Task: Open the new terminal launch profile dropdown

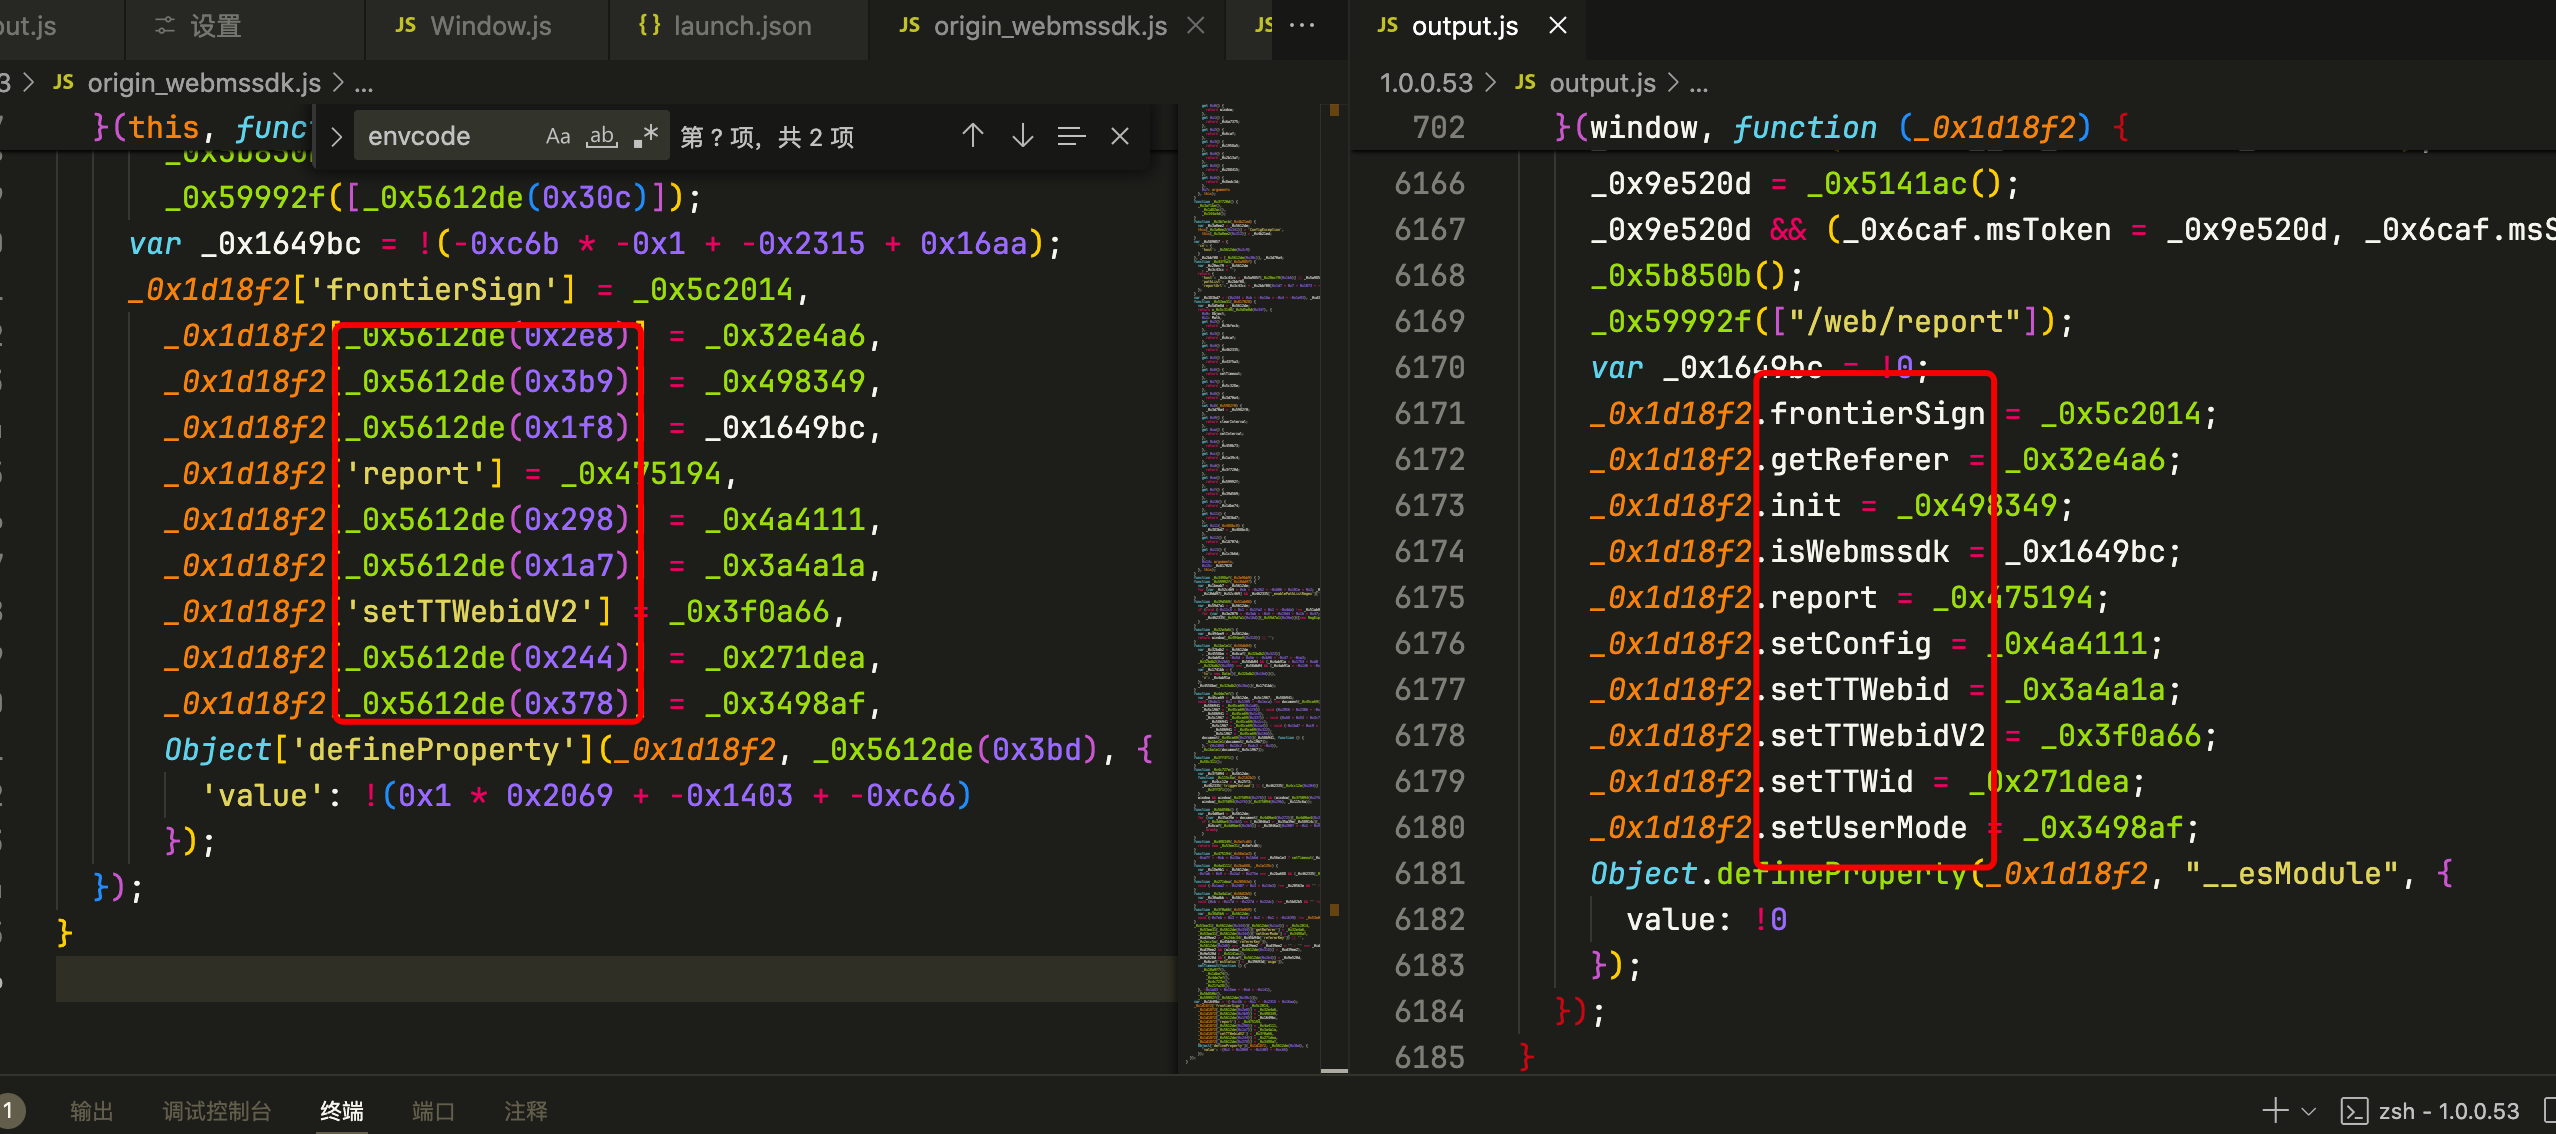Action: pos(2308,1110)
